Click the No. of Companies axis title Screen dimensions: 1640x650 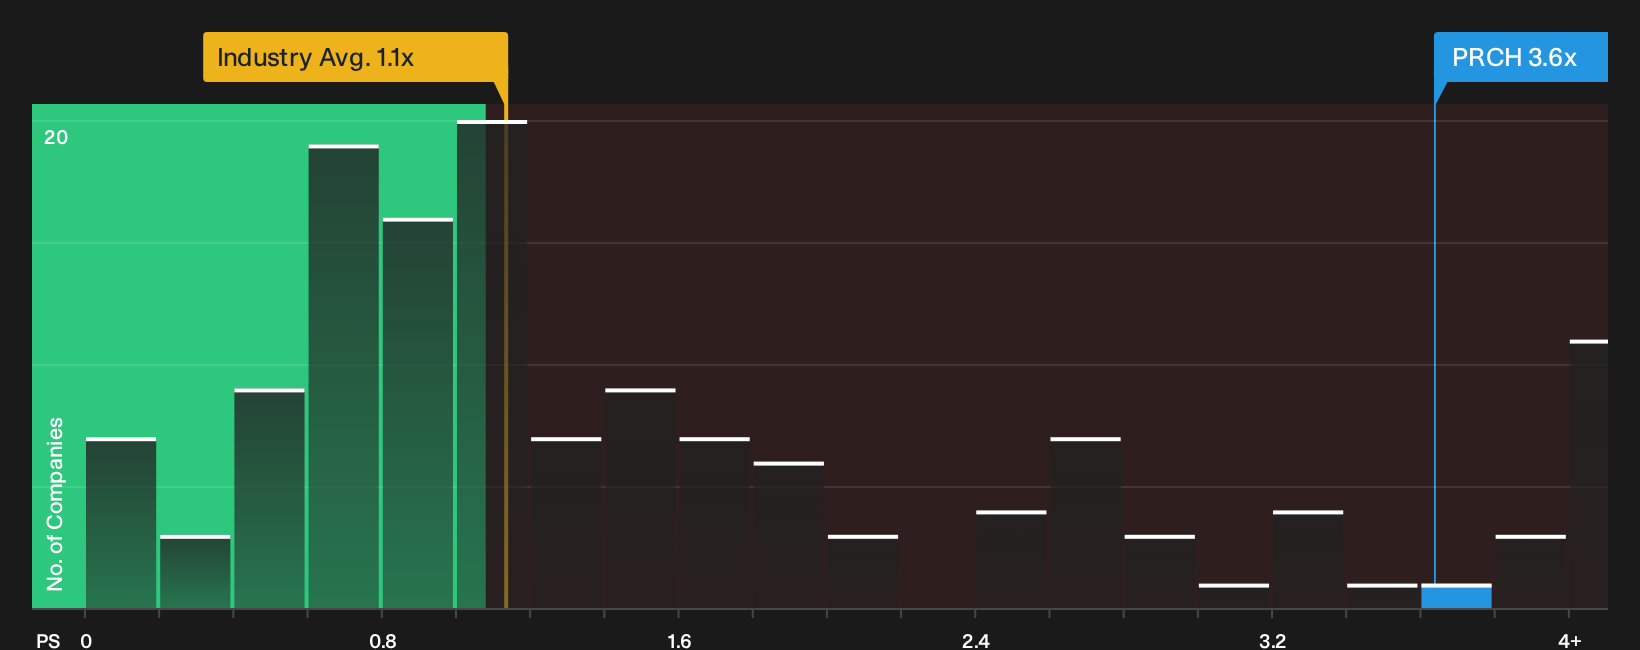pos(55,504)
